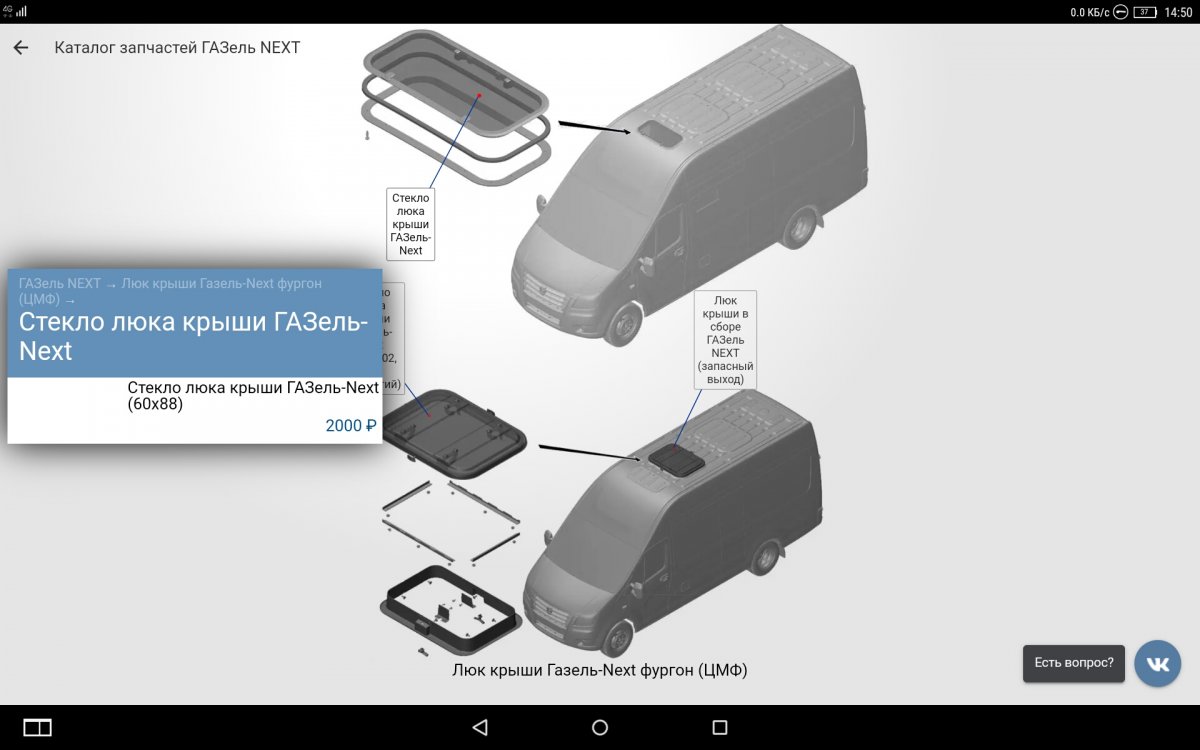The width and height of the screenshot is (1200, 750).
Task: Click 'Есть вопрос?' help button
Action: 1073,663
